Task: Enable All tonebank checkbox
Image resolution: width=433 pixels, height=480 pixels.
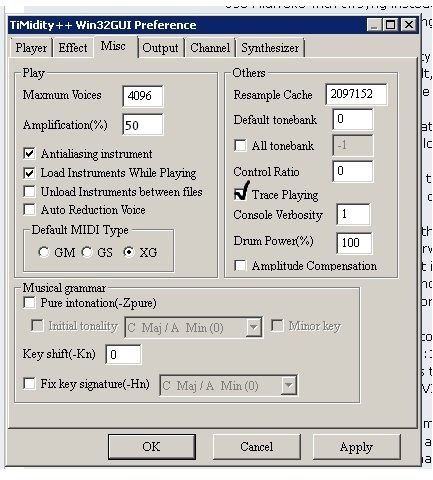Action: pyautogui.click(x=240, y=145)
